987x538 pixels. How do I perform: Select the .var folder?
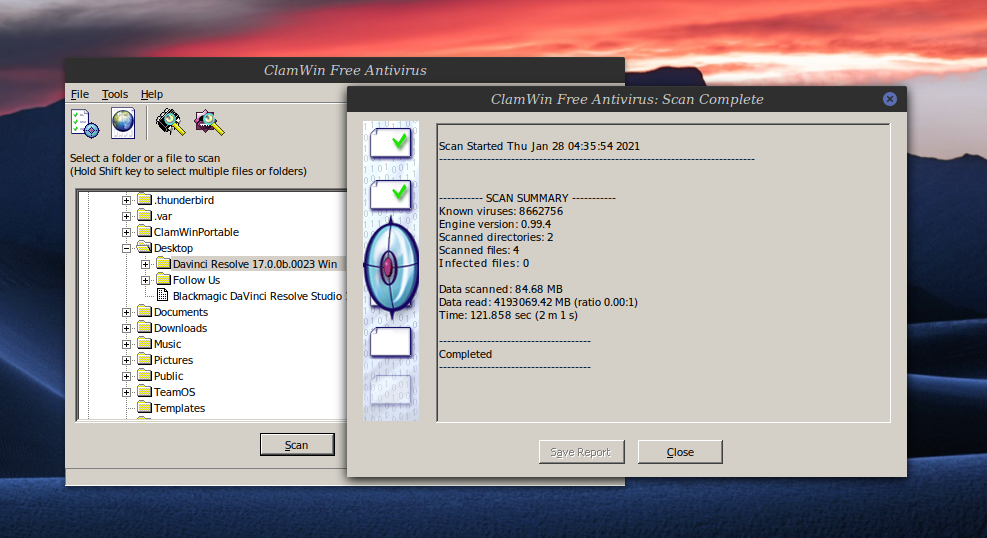pos(163,216)
